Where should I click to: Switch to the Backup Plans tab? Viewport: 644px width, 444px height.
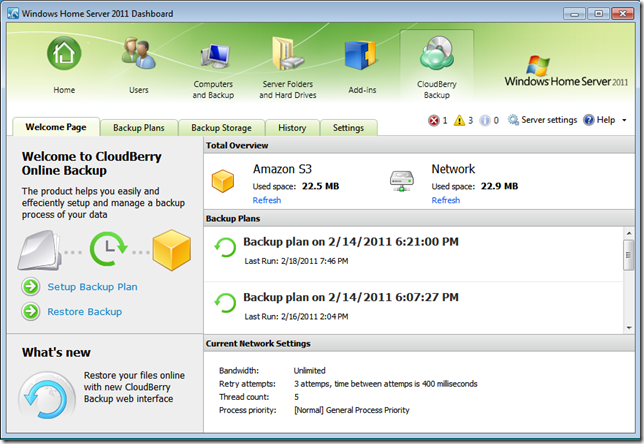139,128
